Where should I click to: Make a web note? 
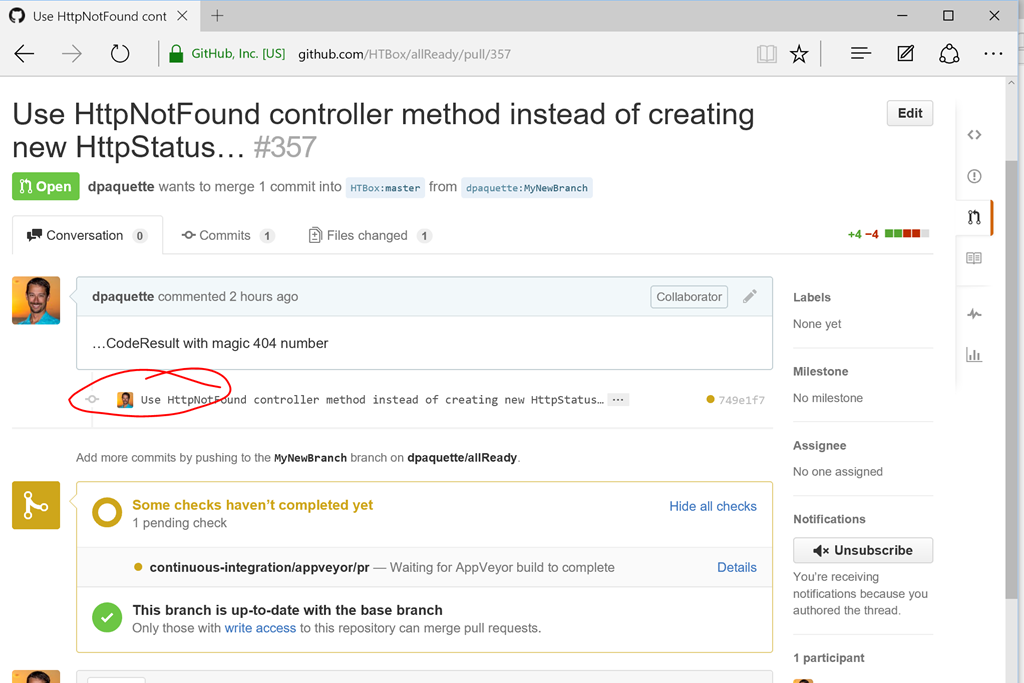pos(905,54)
